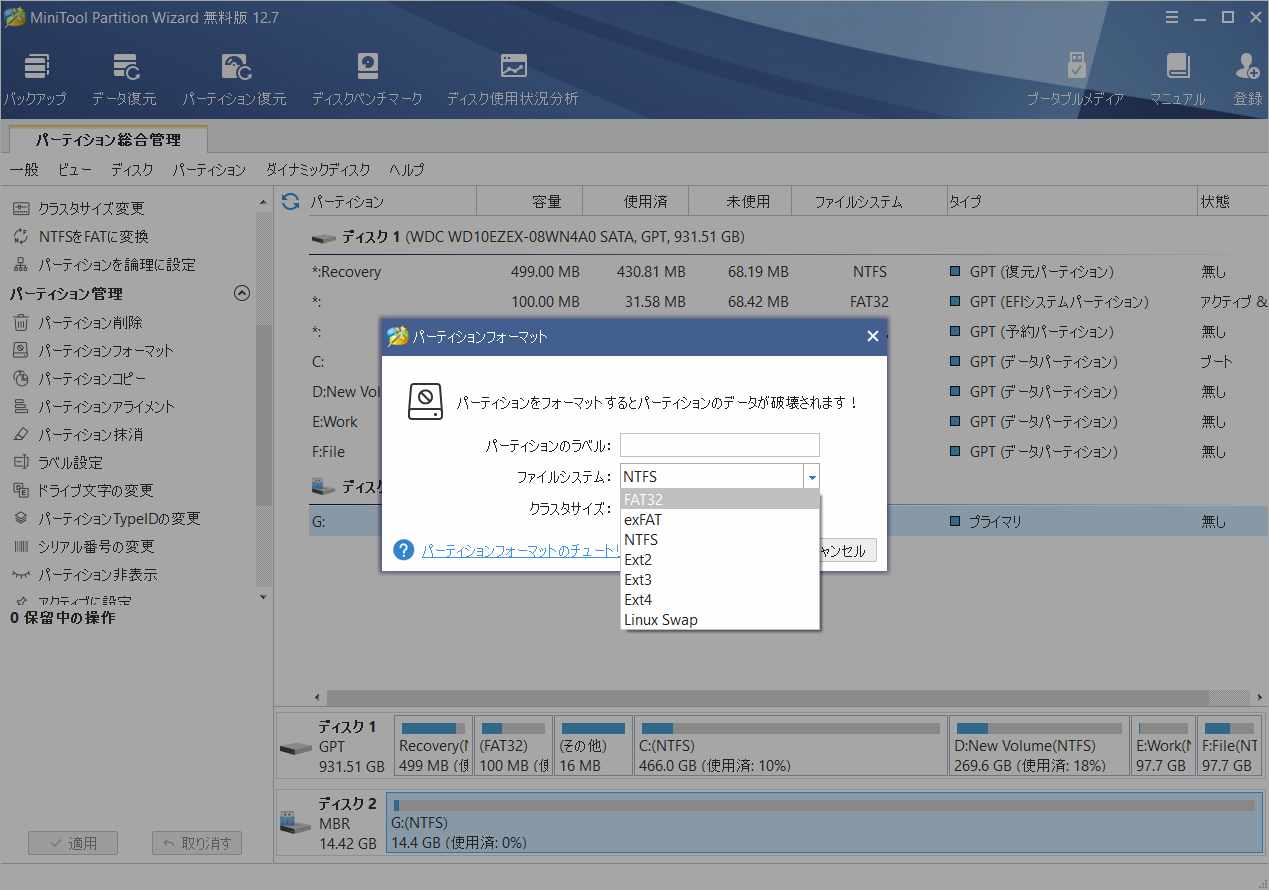Click the help icon in format dialog
Image resolution: width=1269 pixels, height=890 pixels.
click(403, 550)
